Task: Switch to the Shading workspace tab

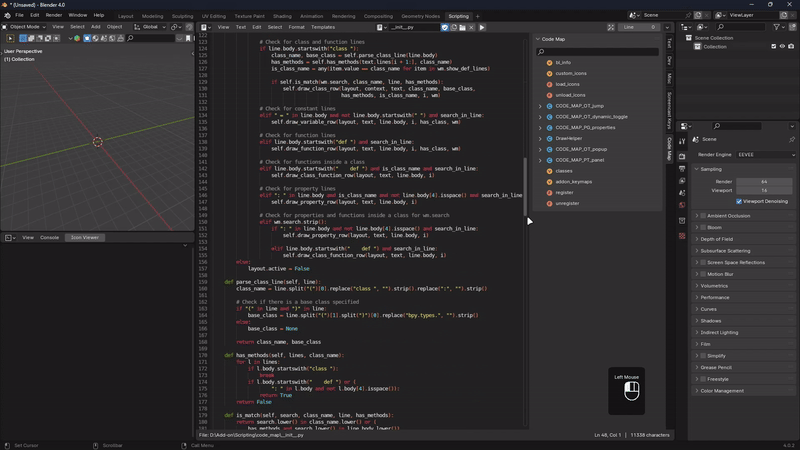Action: 282,16
